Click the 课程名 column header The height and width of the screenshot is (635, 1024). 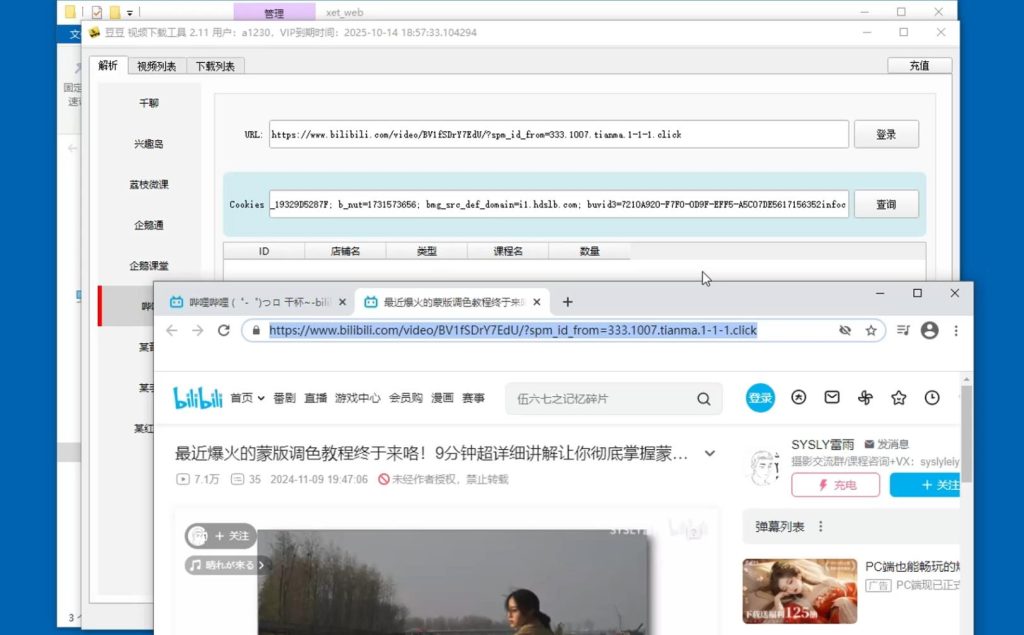(x=508, y=251)
